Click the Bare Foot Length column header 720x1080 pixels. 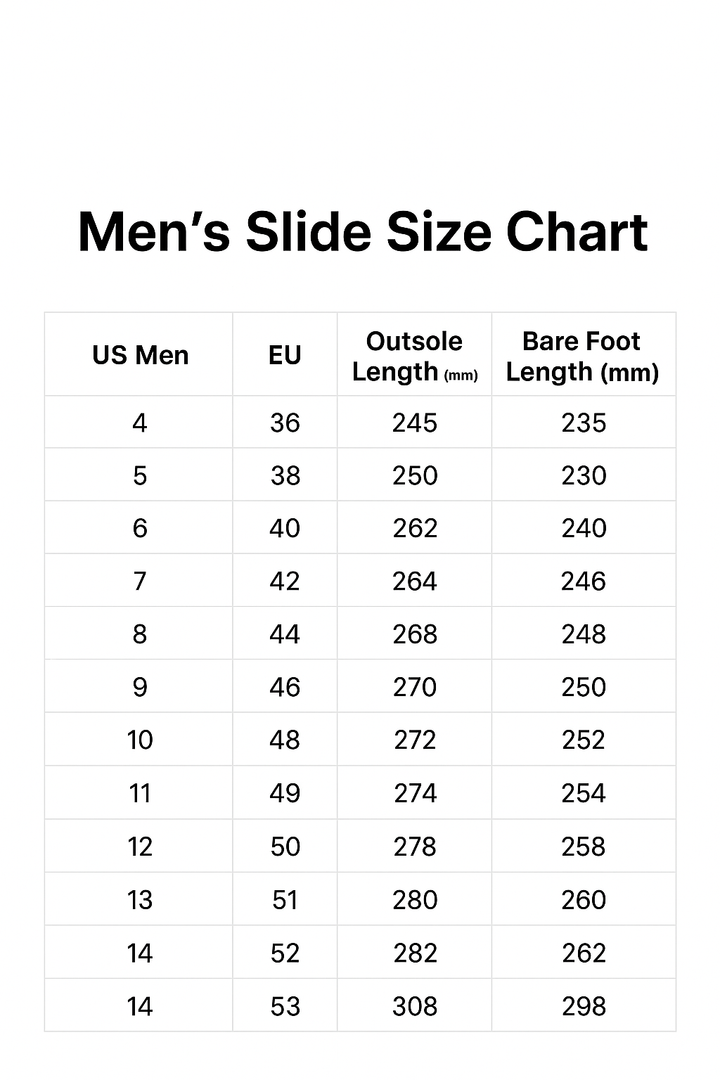tap(582, 356)
